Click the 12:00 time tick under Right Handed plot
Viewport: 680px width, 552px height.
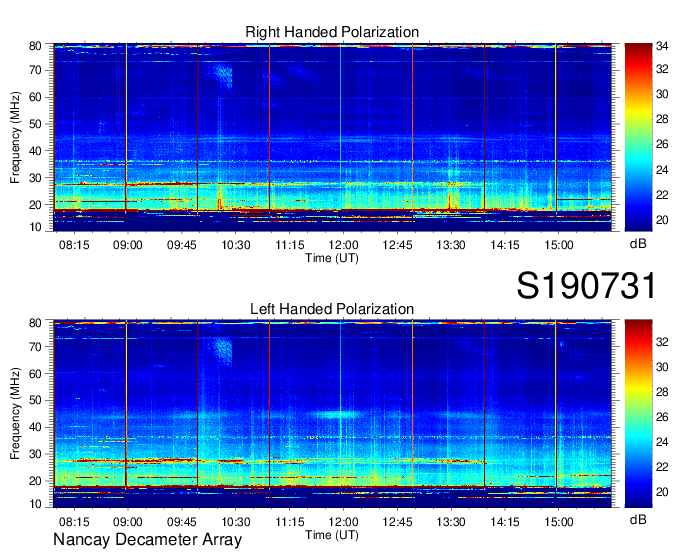point(343,245)
